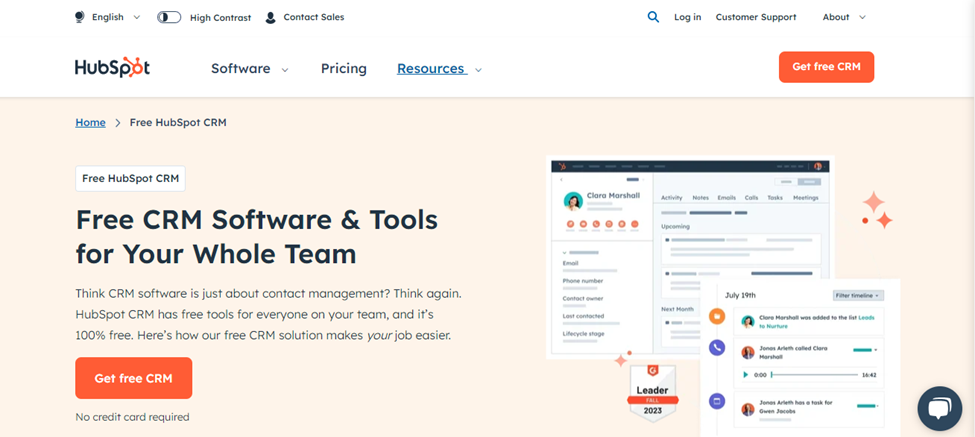Image resolution: width=975 pixels, height=437 pixels.
Task: Click the search magnifier icon
Action: [653, 17]
